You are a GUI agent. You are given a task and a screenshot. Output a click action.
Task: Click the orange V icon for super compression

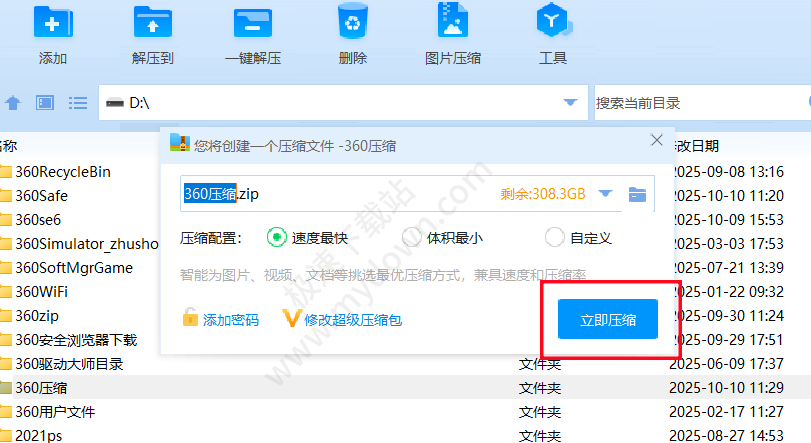(291, 318)
